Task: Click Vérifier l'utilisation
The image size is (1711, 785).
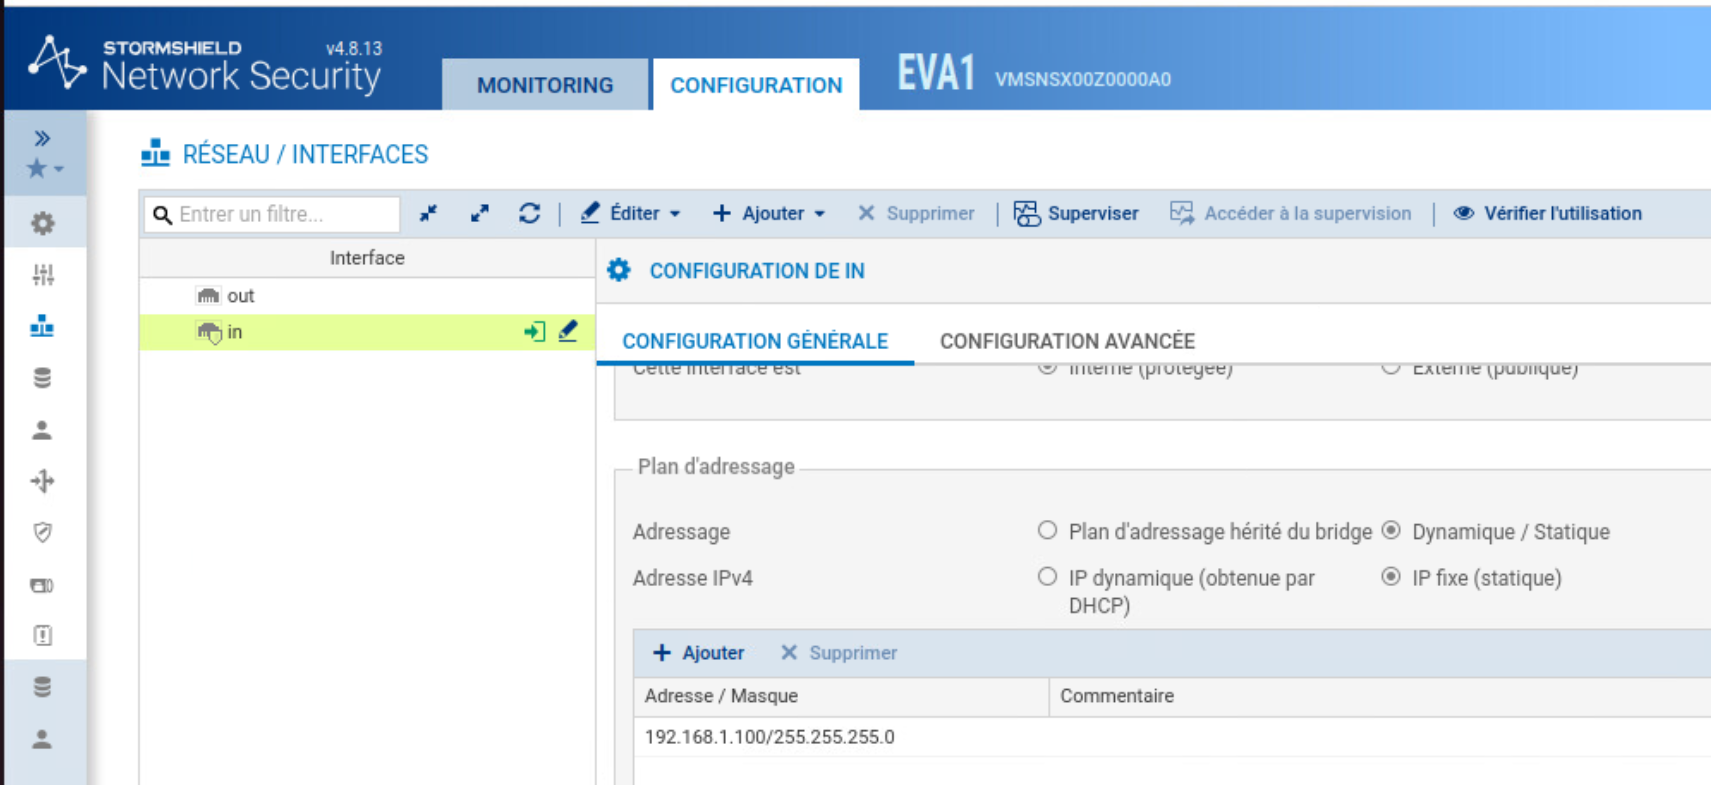Action: tap(1547, 213)
